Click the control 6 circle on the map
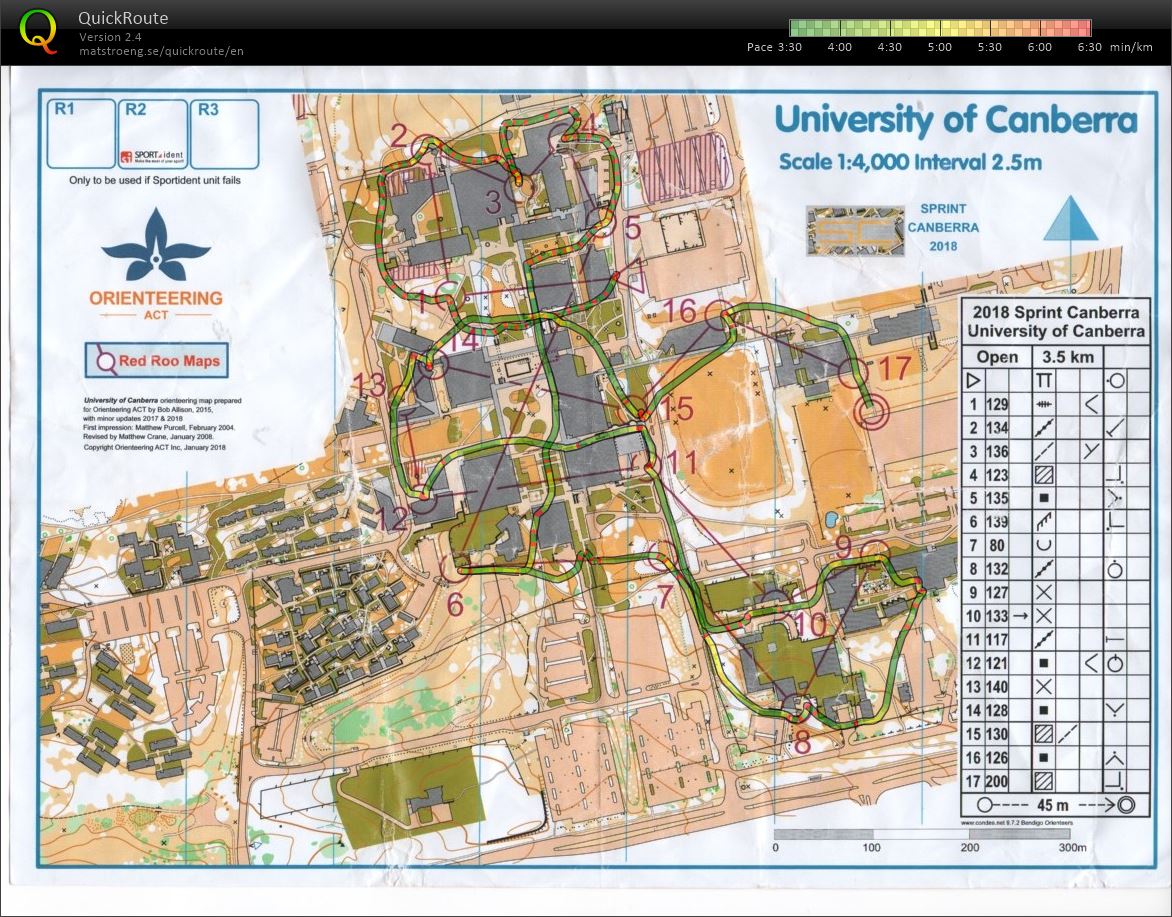Screen dimensions: 1172x917 (x=455, y=568)
